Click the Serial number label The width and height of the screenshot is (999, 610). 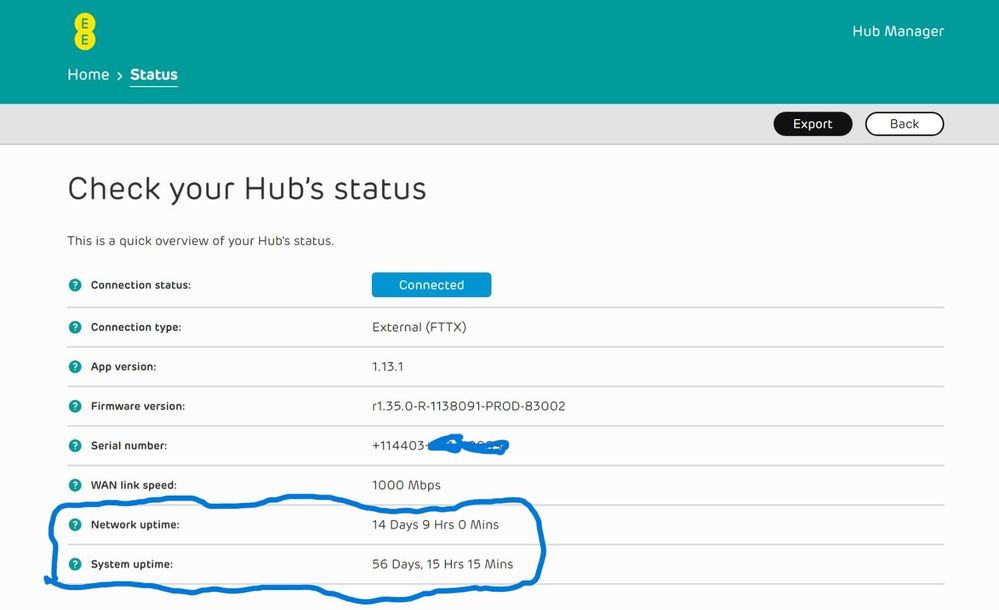click(129, 446)
